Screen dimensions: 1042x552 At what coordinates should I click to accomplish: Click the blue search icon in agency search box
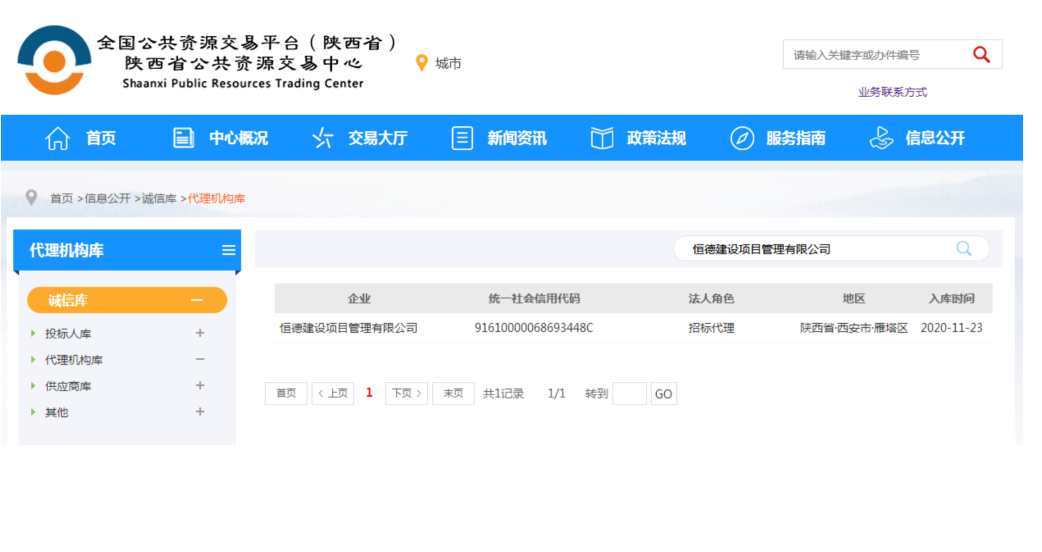pos(964,248)
